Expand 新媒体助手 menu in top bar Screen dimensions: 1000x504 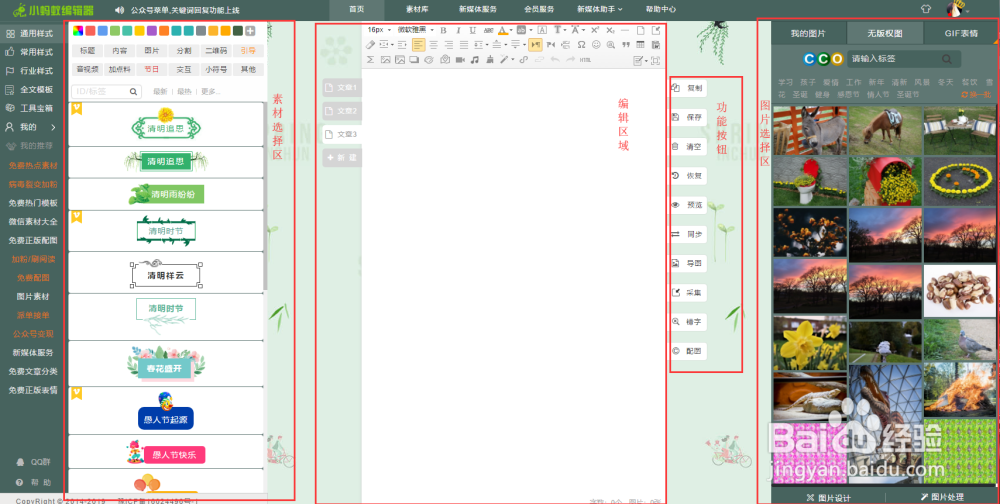pos(599,10)
